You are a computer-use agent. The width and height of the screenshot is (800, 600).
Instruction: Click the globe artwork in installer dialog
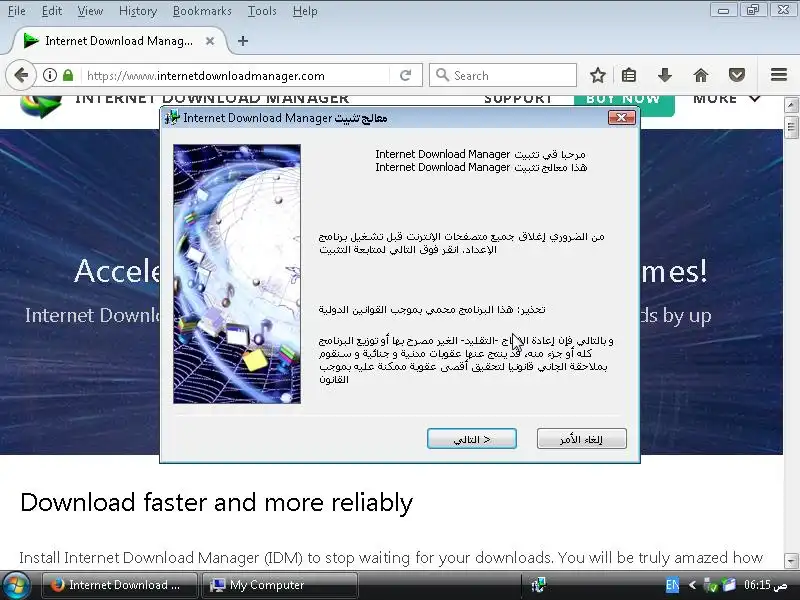click(237, 273)
